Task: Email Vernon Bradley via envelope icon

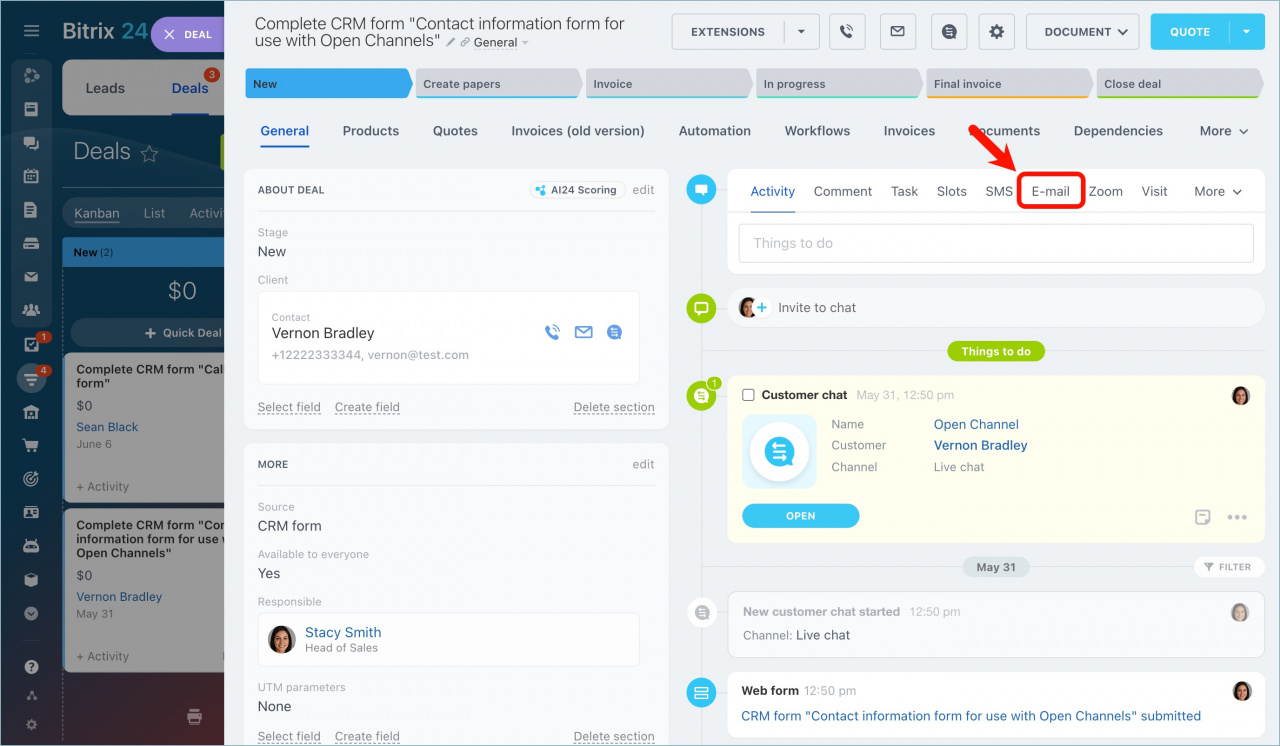Action: [584, 332]
